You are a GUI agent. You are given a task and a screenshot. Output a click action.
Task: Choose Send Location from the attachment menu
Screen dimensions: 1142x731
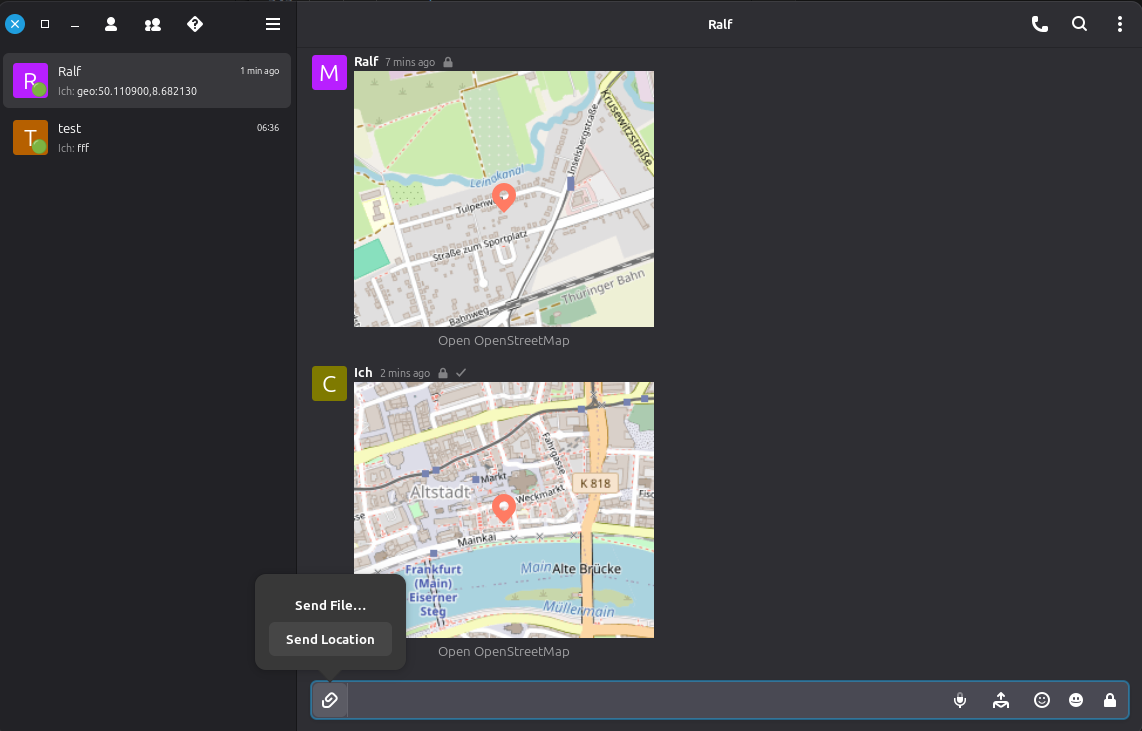[330, 639]
